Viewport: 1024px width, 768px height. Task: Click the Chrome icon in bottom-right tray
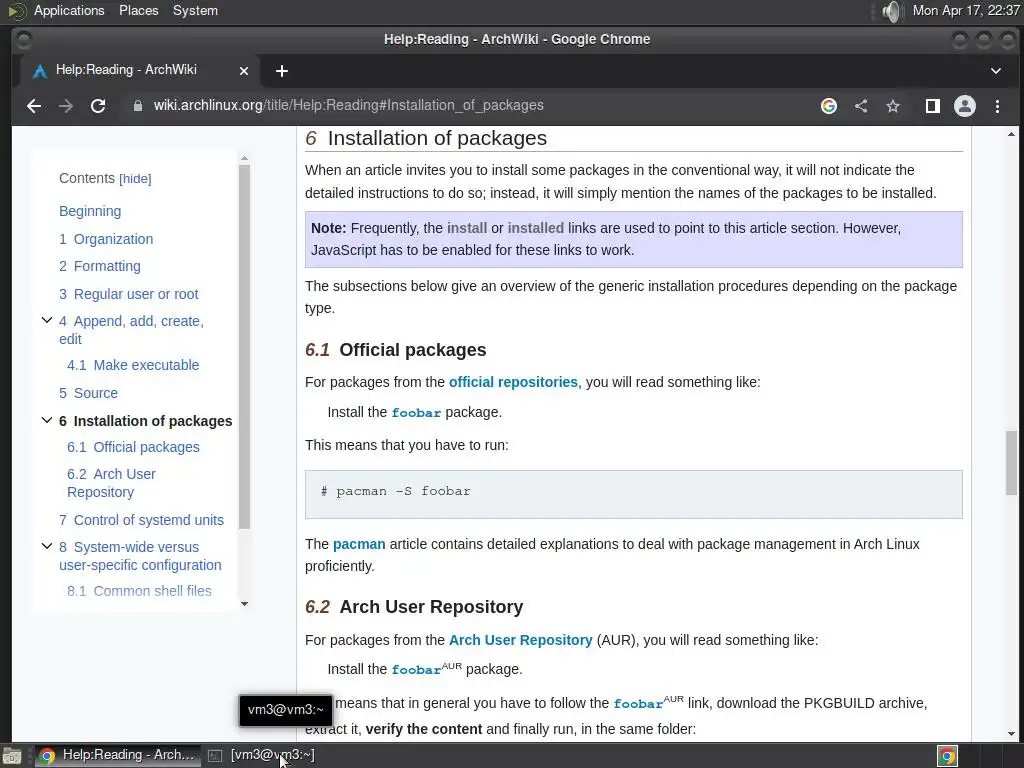[948, 756]
